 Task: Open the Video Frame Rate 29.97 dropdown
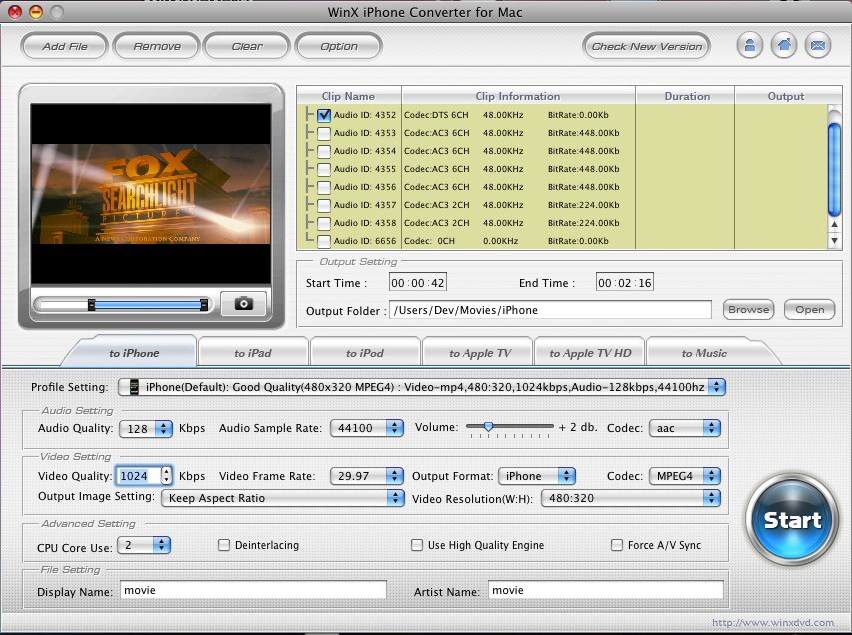tap(367, 476)
